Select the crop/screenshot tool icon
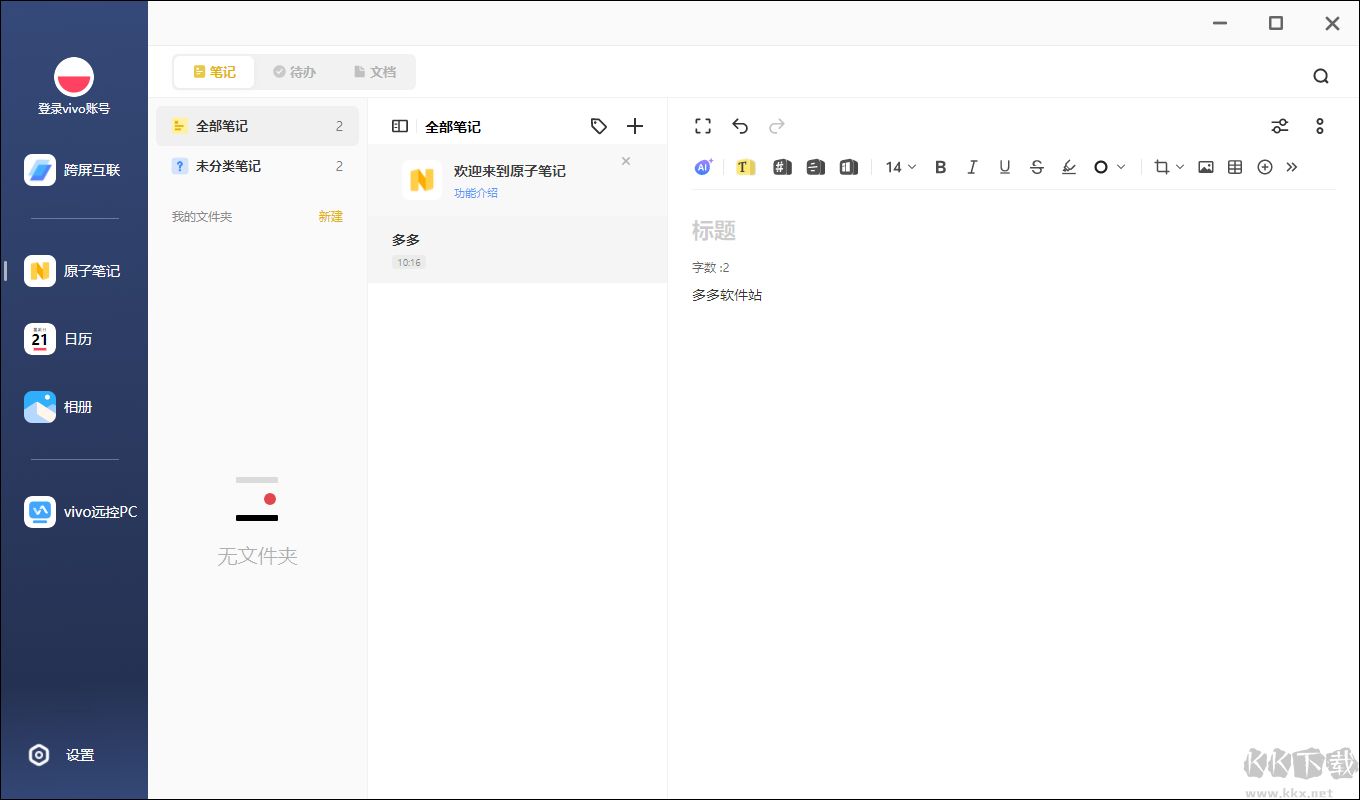The image size is (1360, 800). pos(1161,167)
